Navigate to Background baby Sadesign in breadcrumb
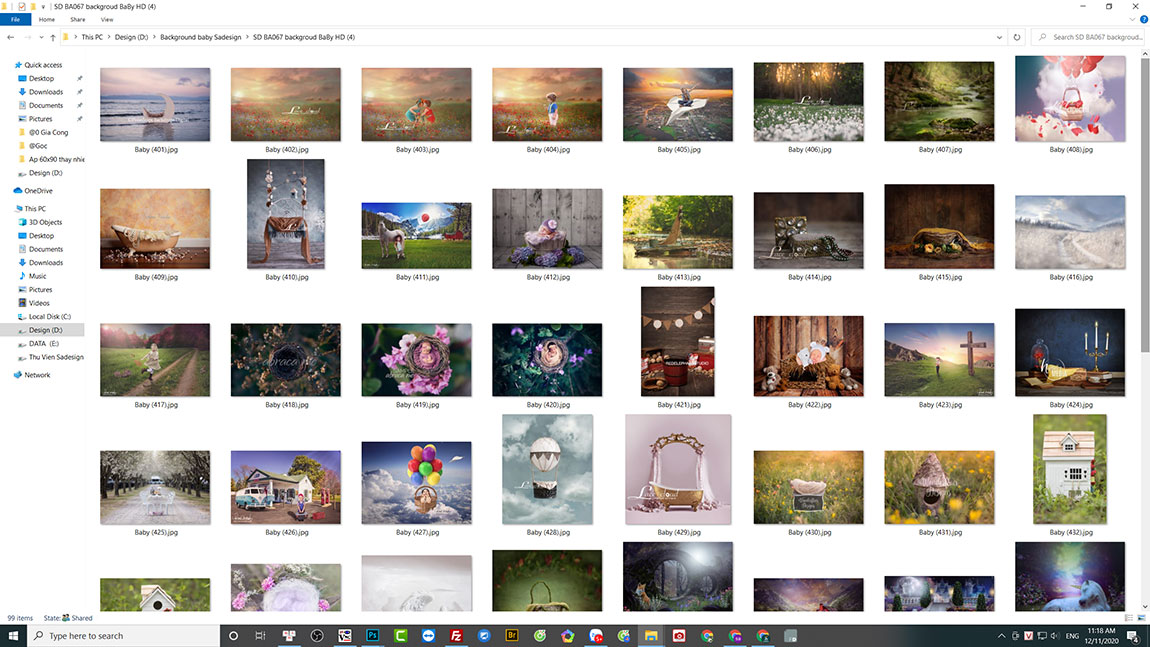 click(x=200, y=37)
